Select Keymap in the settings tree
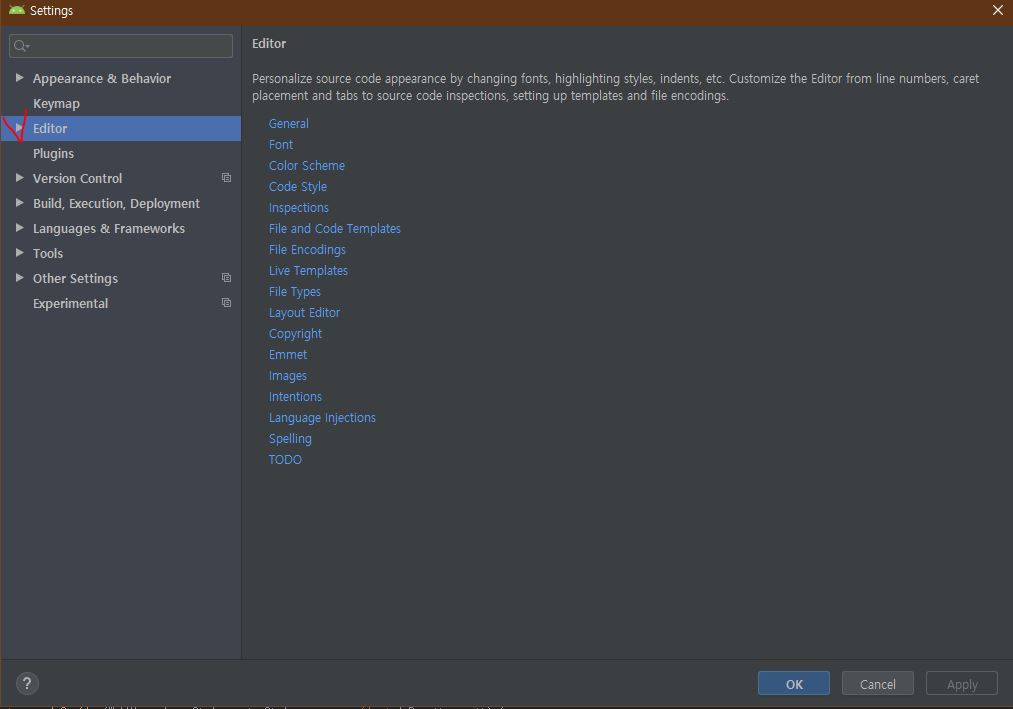Image resolution: width=1013 pixels, height=709 pixels. pyautogui.click(x=56, y=103)
